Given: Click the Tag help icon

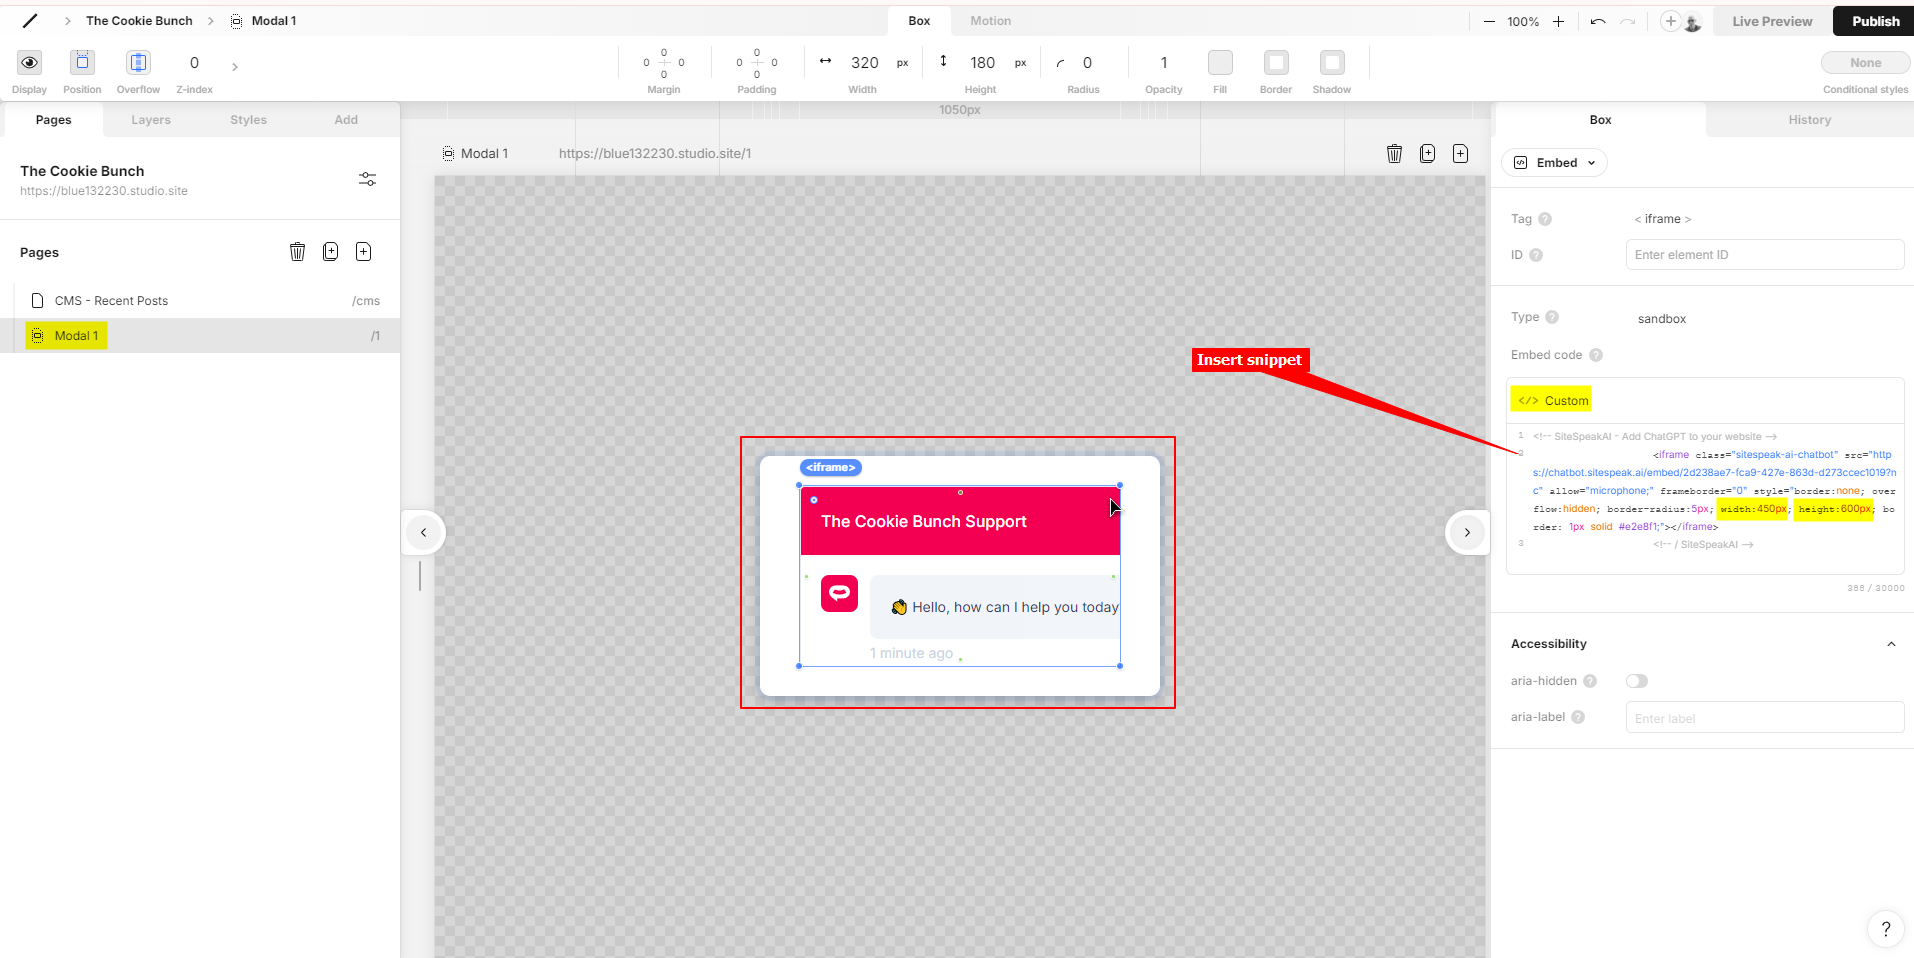Looking at the screenshot, I should click(x=1545, y=219).
